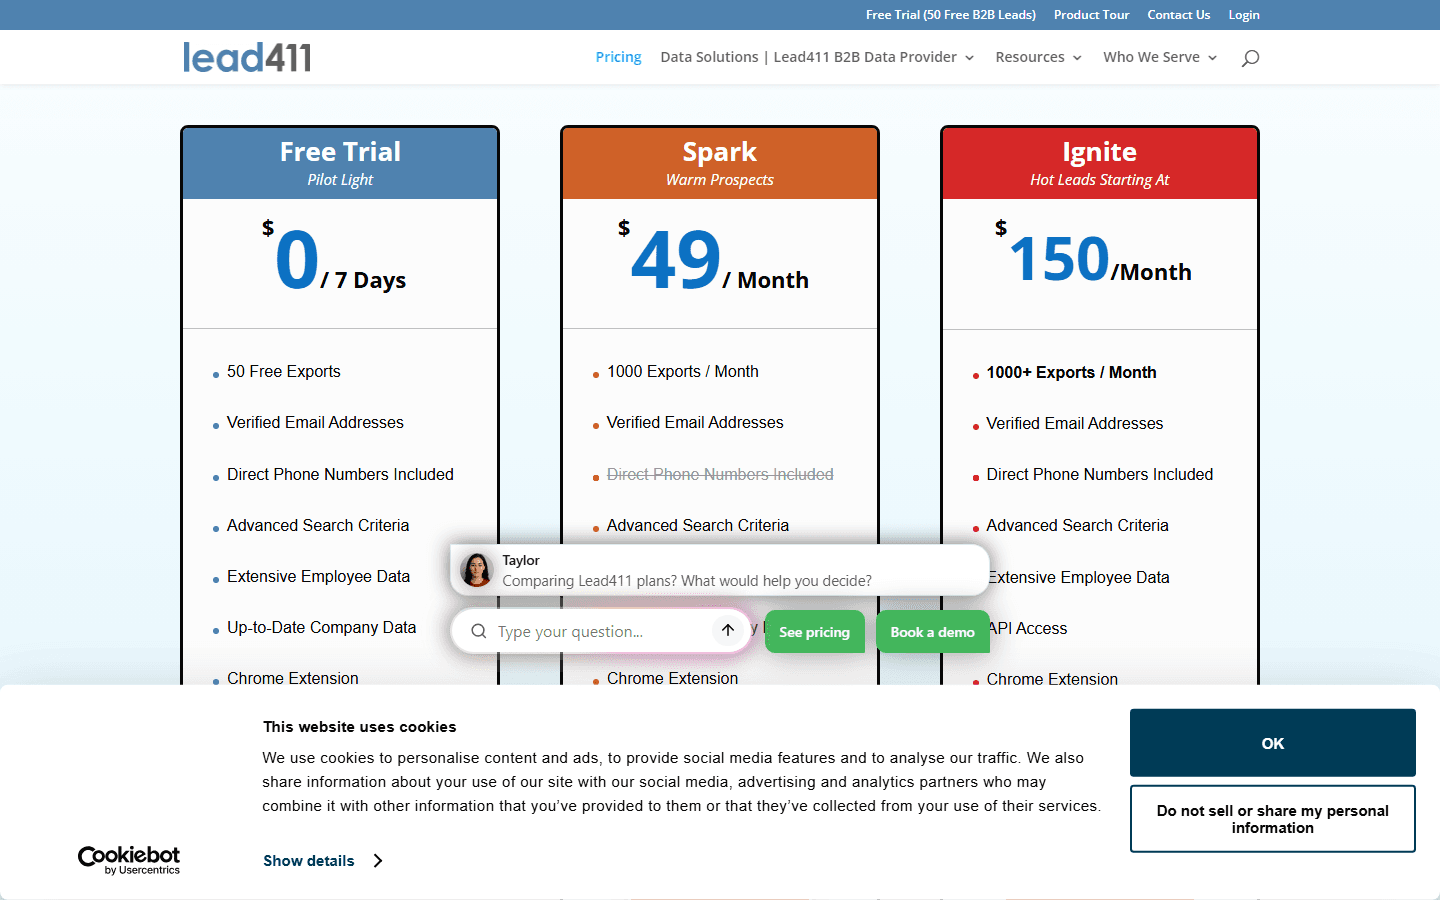Expand the Resources dropdown menu
This screenshot has width=1440, height=900.
click(1038, 57)
